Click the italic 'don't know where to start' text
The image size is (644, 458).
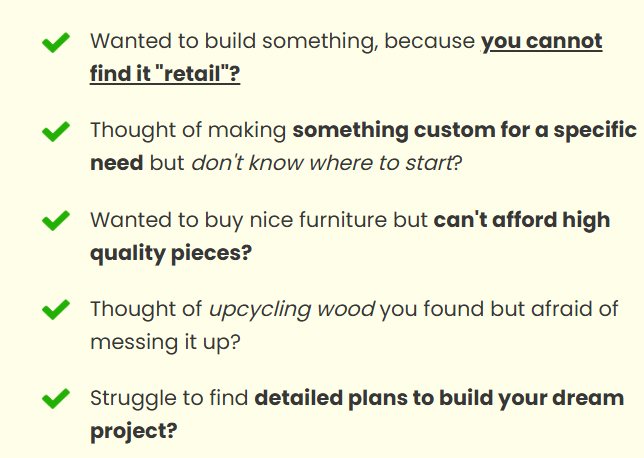322,163
